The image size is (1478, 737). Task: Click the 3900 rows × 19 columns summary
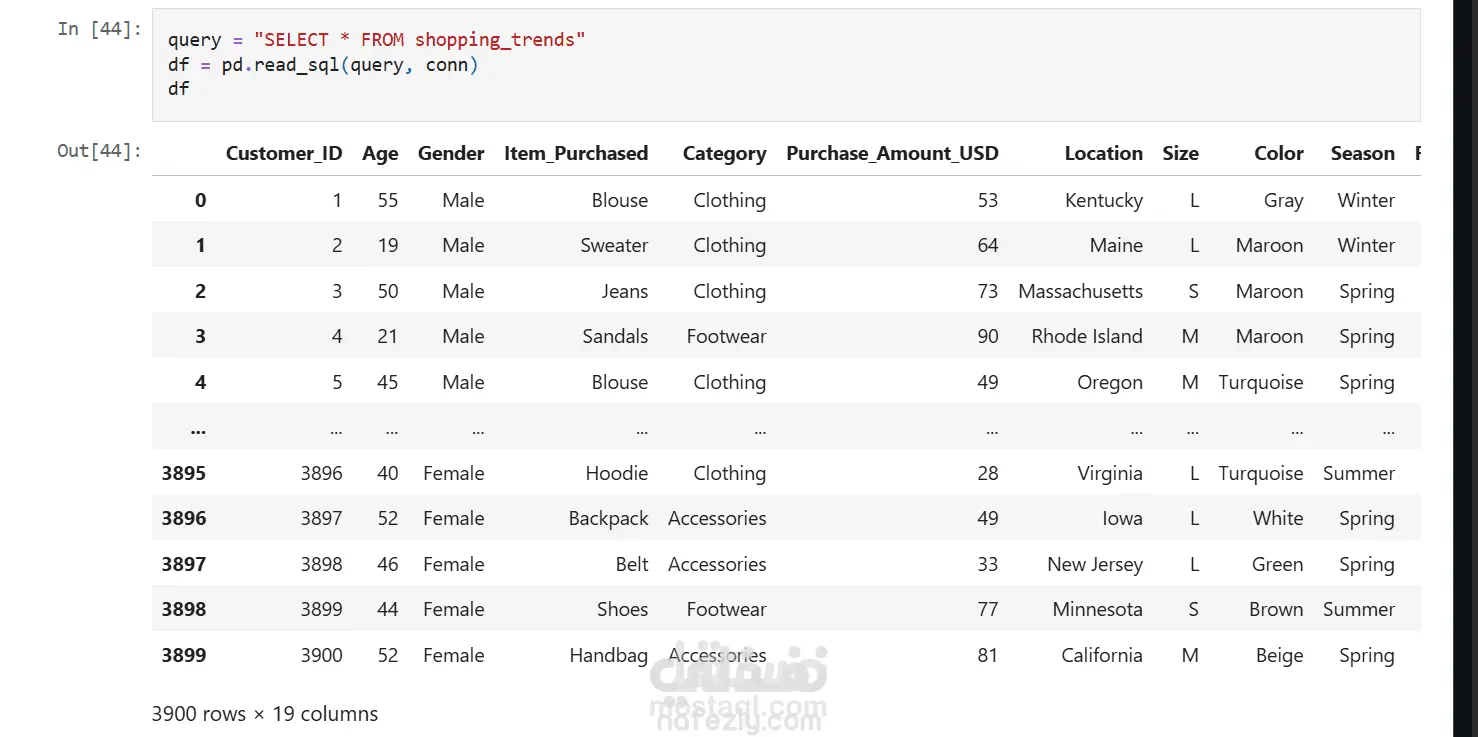pos(265,714)
